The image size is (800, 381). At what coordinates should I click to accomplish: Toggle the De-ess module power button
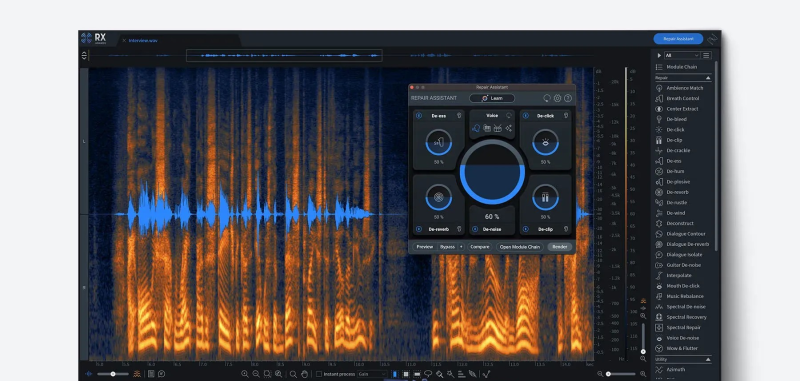(x=419, y=116)
